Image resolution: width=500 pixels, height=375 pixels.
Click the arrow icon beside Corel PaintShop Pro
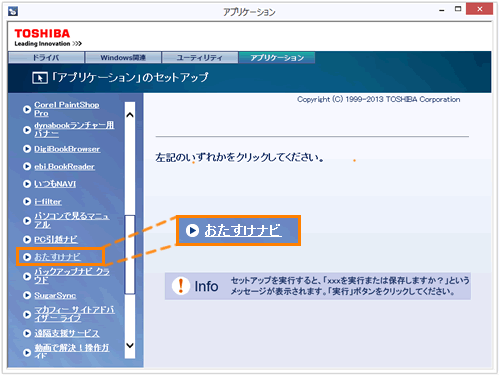[27, 109]
